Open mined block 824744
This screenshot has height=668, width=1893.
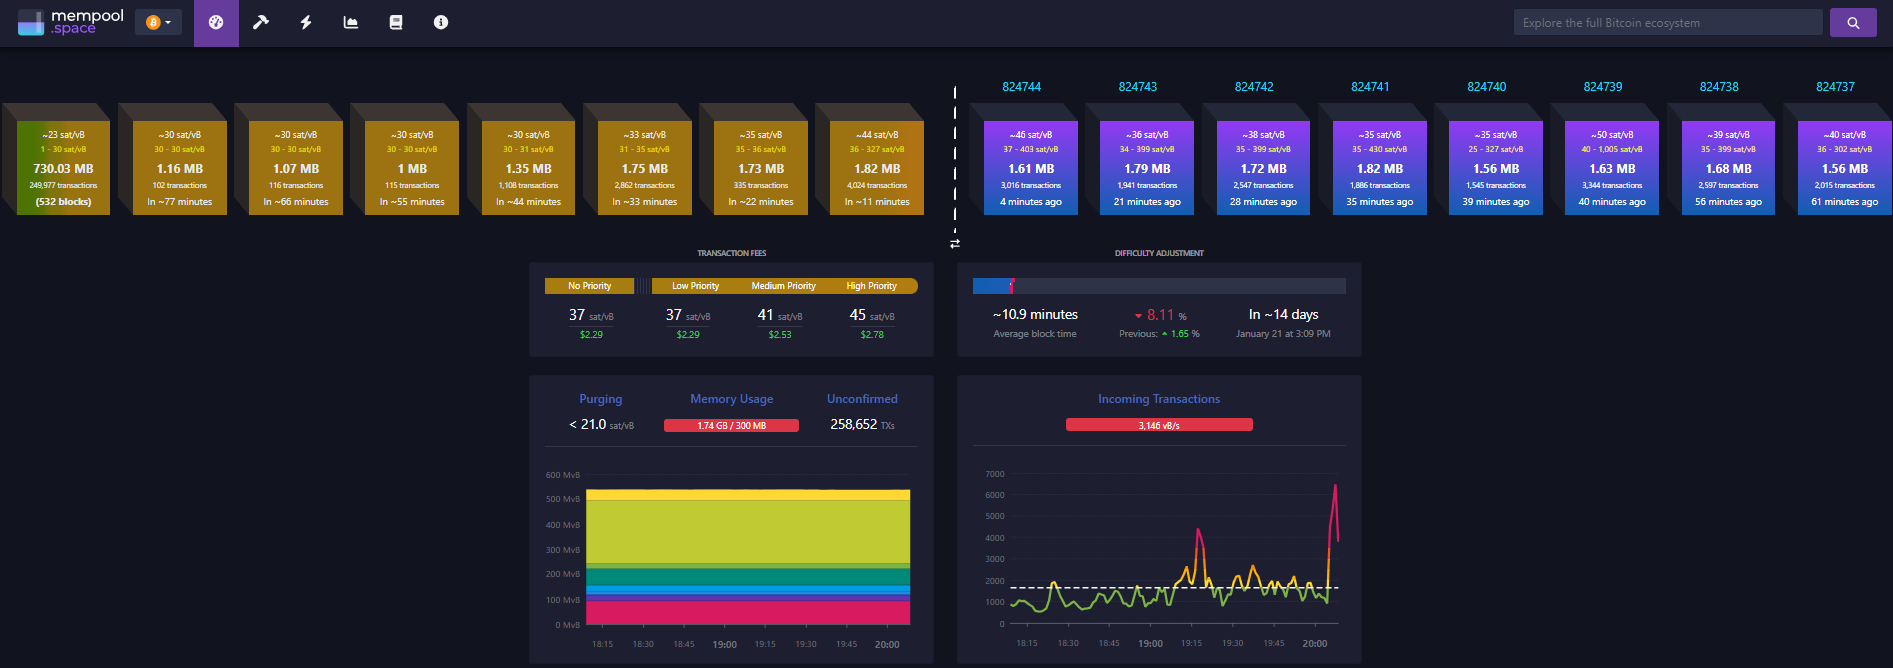(x=1031, y=168)
